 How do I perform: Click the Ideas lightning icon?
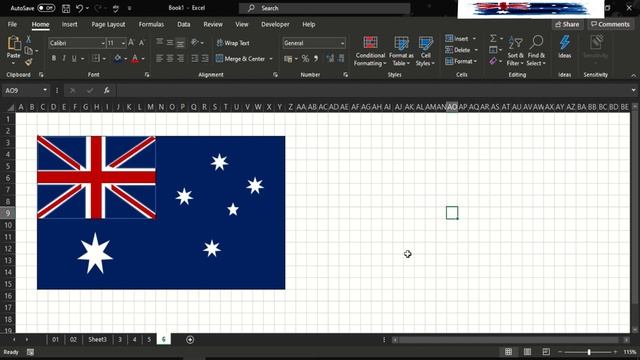(x=564, y=47)
